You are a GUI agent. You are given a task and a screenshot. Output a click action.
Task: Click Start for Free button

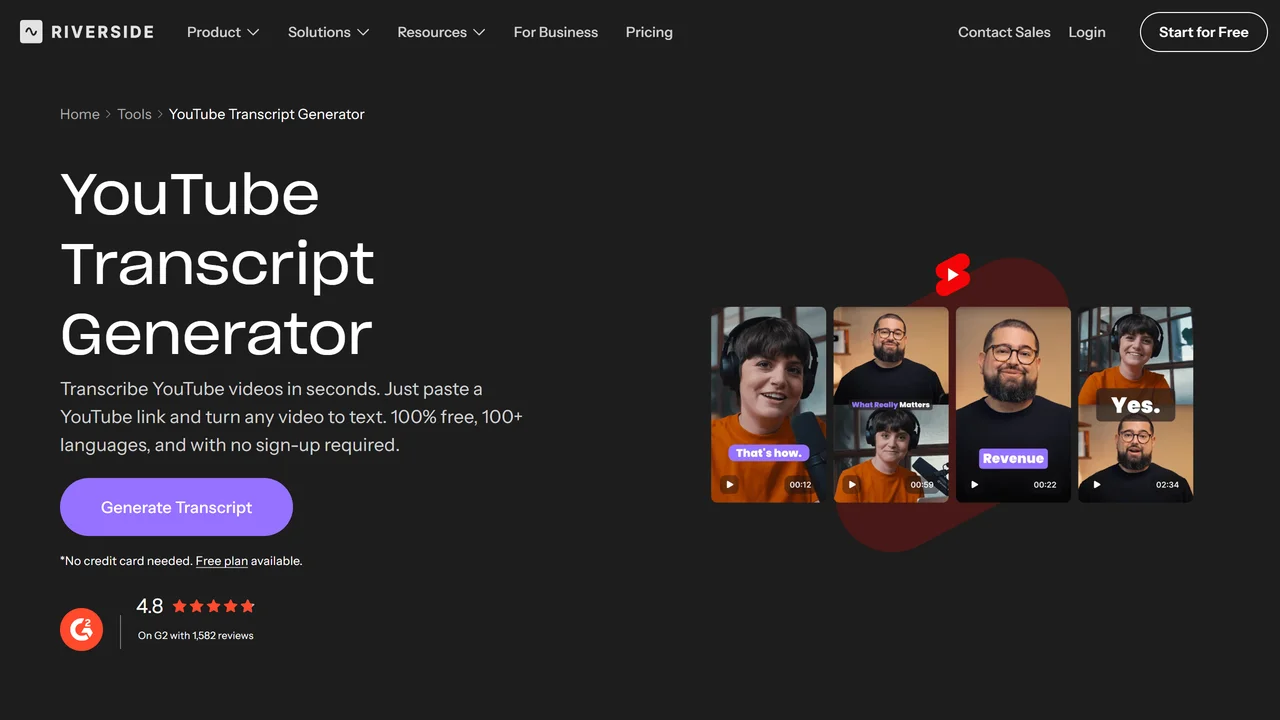tap(1204, 32)
